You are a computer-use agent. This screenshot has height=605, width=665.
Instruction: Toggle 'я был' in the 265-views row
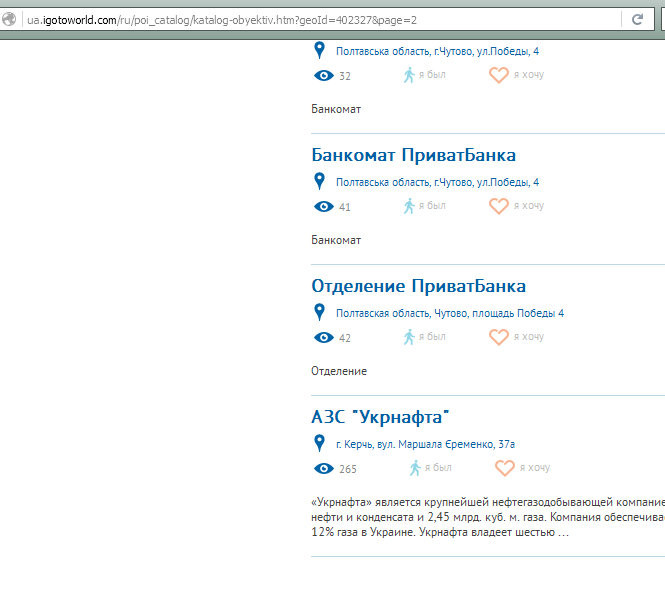tap(438, 468)
